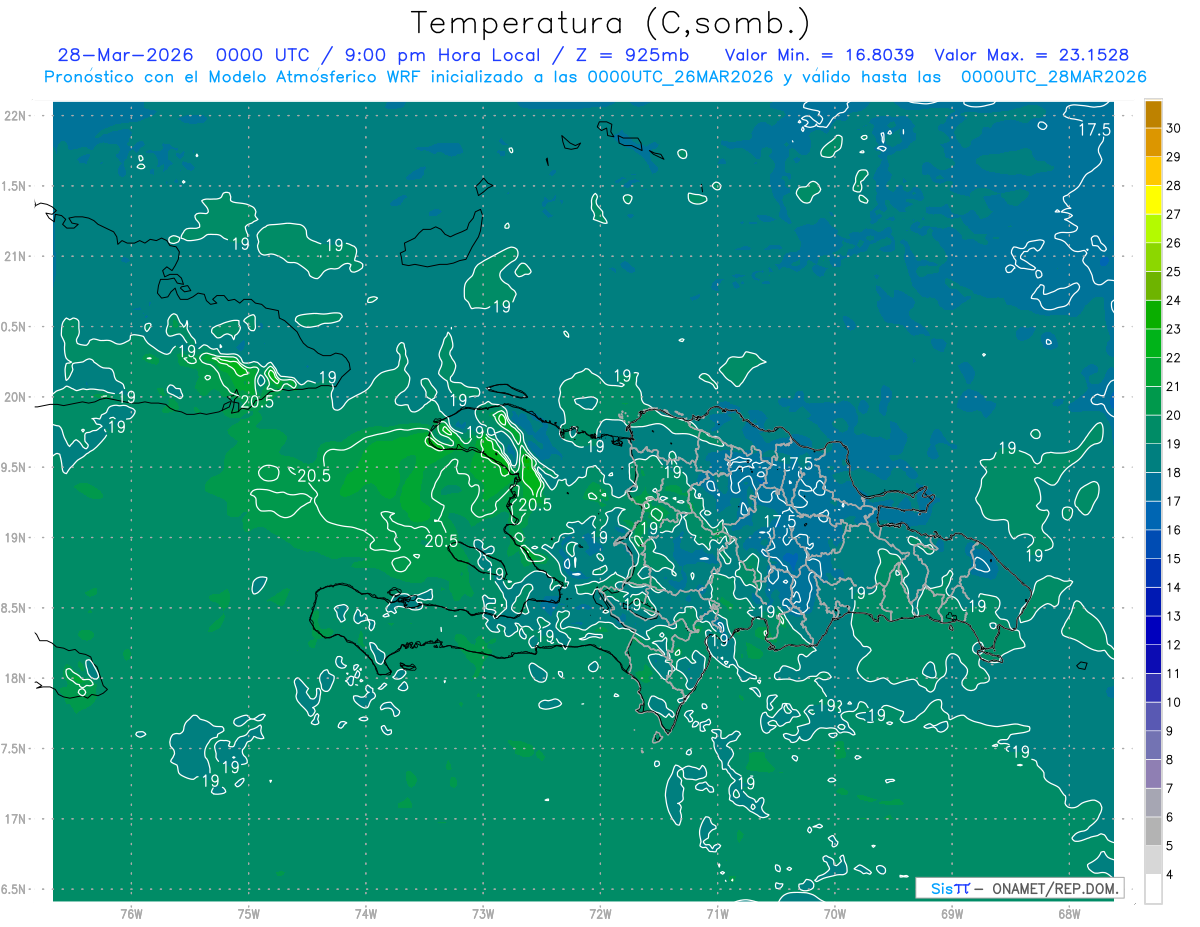Screen dimensions: 1200x927
Task: Click the orange 30 degree color swatch
Action: pos(1153,115)
